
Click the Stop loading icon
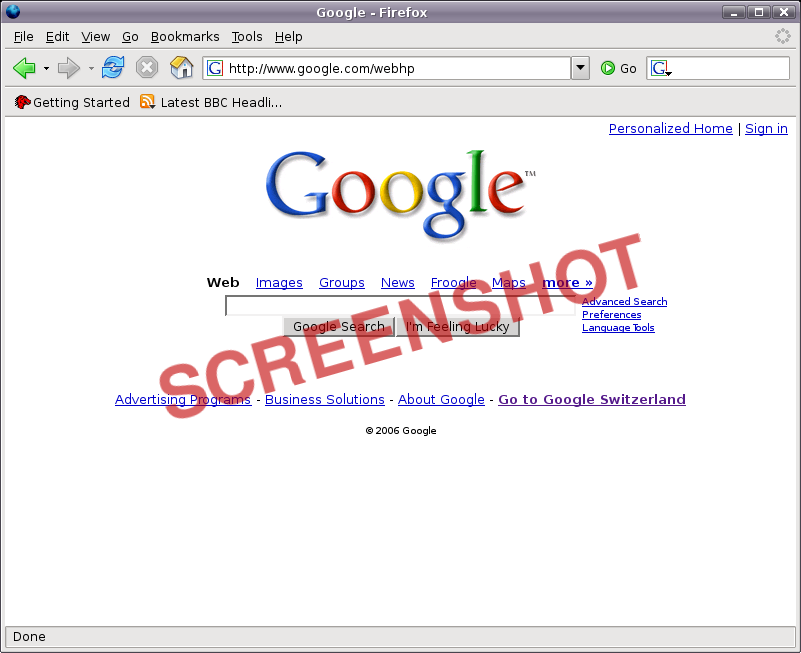[147, 67]
